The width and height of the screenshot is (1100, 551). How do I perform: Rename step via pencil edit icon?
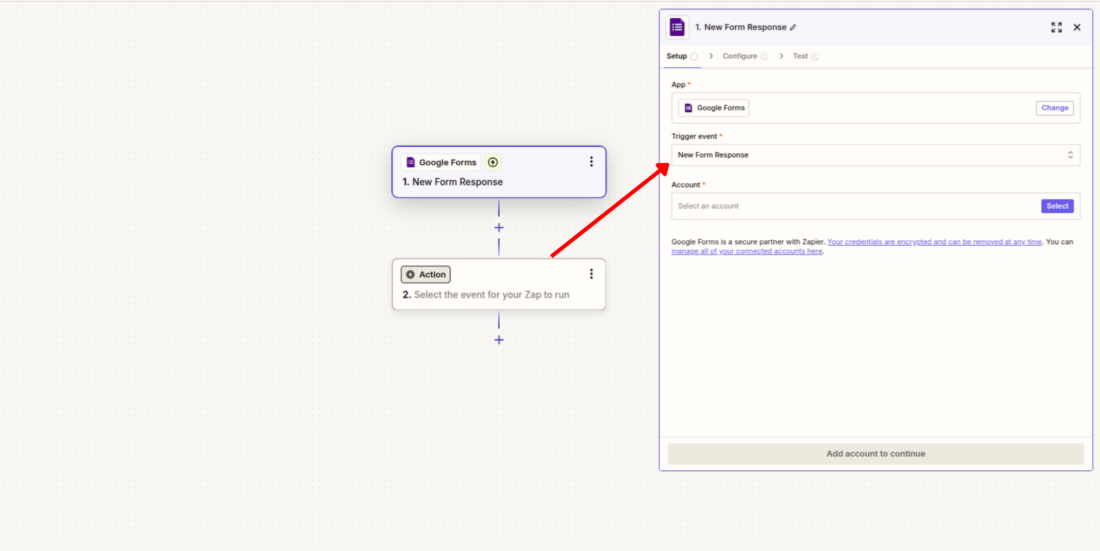(793, 27)
